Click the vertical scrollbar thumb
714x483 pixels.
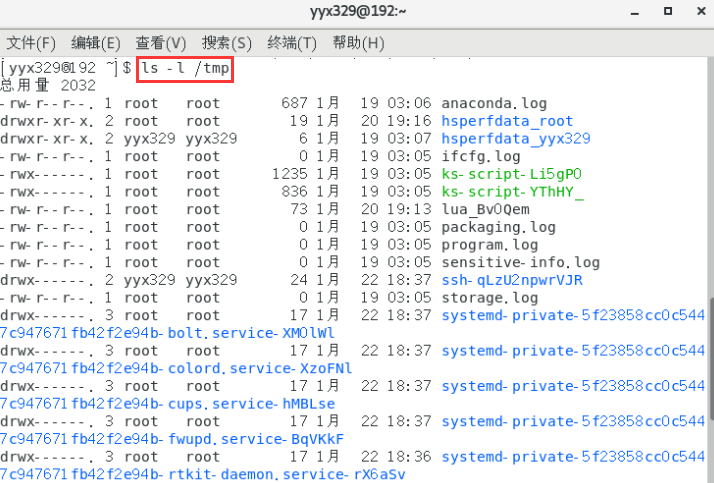711,360
